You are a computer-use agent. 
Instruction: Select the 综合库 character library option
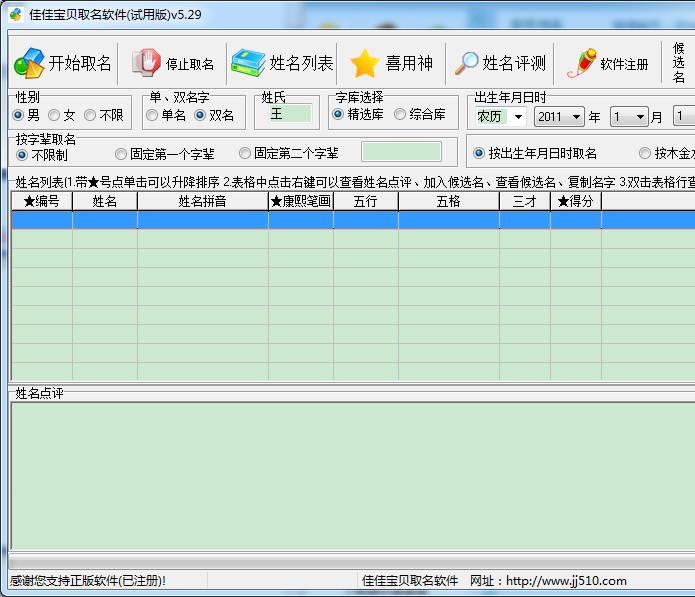click(x=400, y=114)
